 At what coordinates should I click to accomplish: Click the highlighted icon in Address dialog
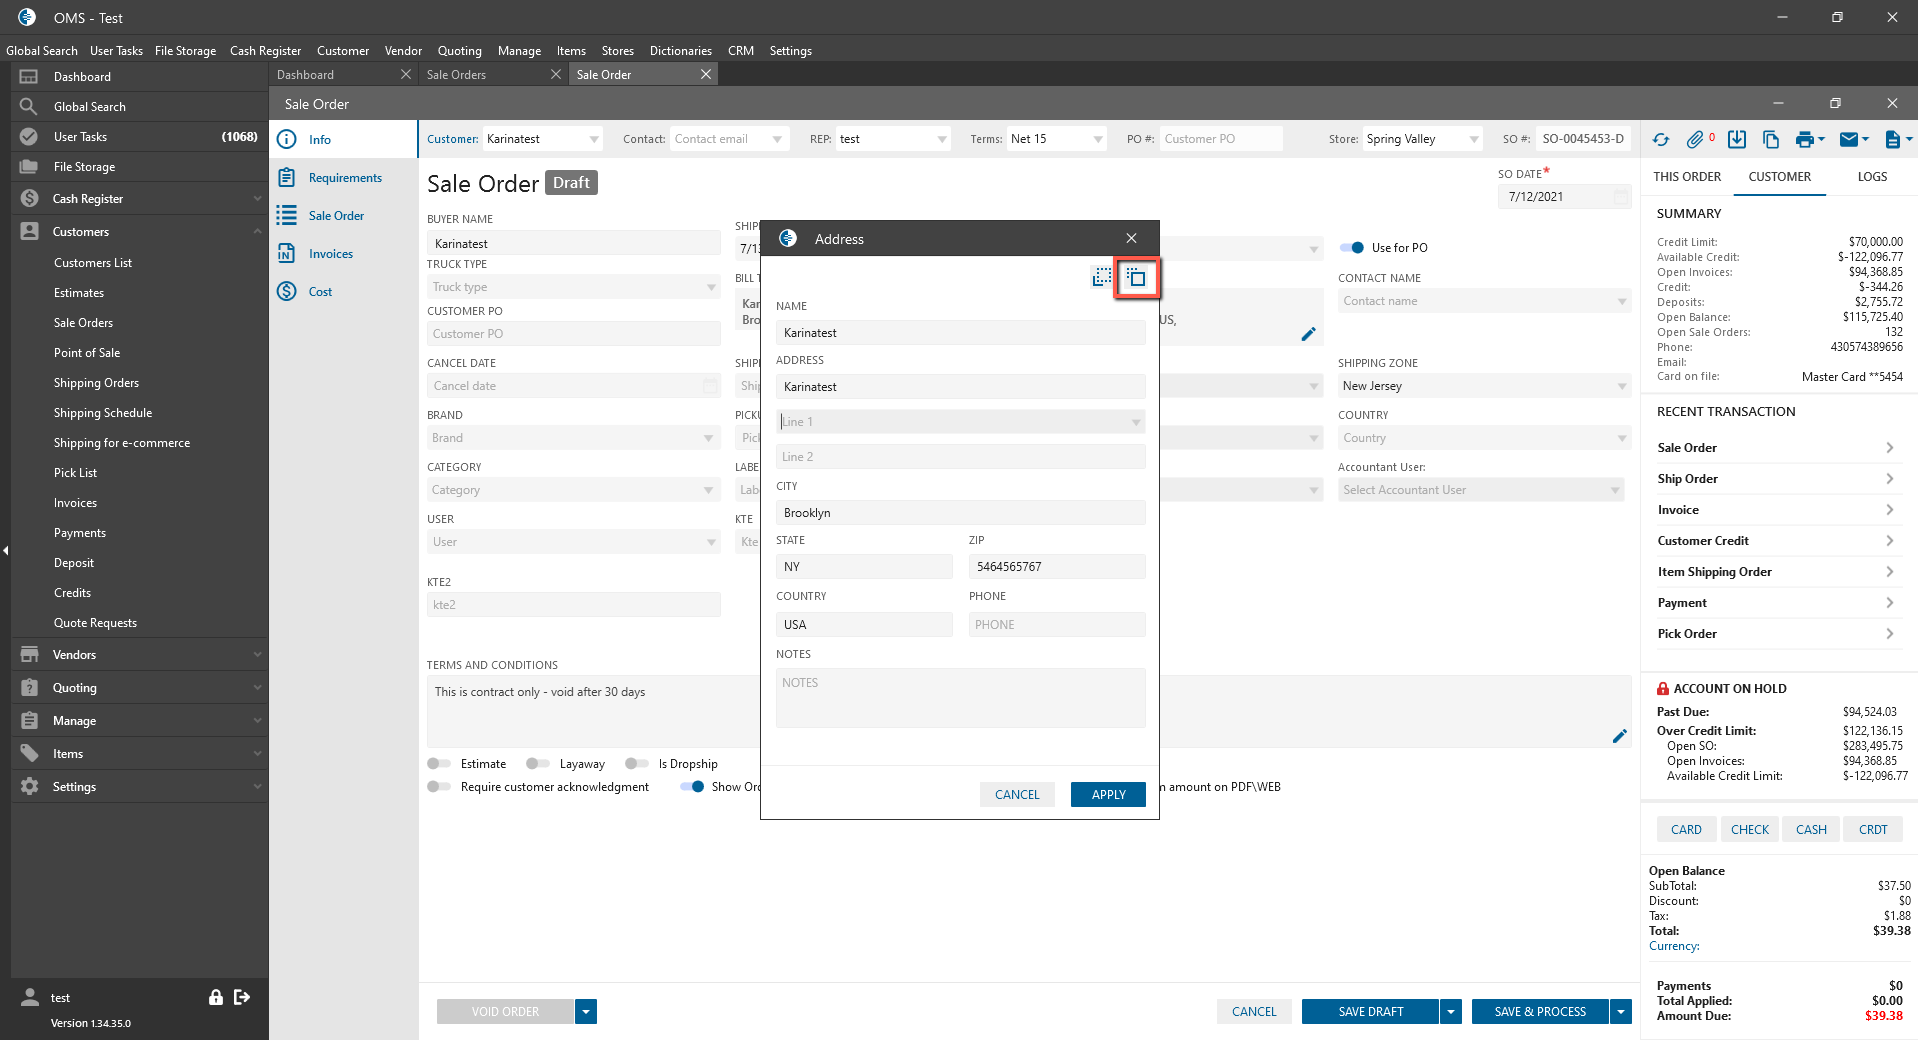click(x=1137, y=278)
